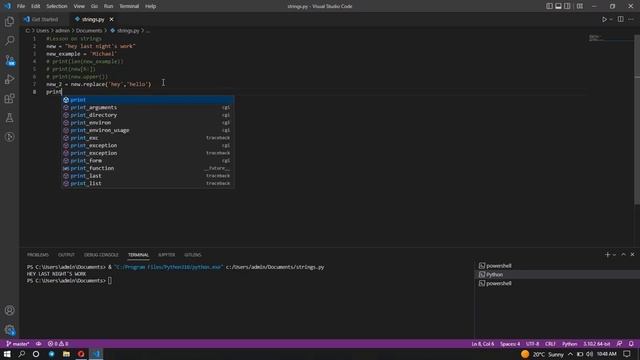640x360 pixels.
Task: Open the Search view in activity bar
Action: (x=9, y=40)
